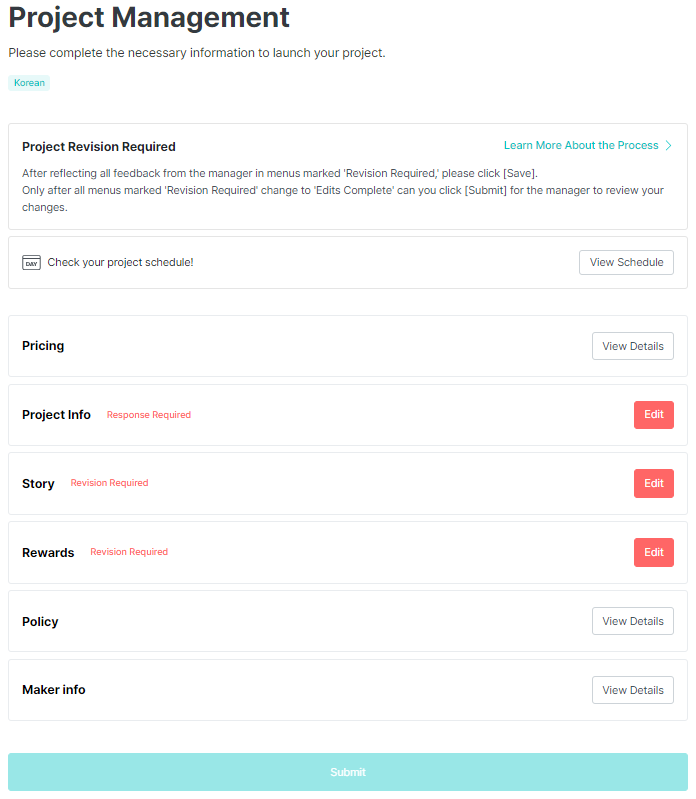Click the Response Required status label
This screenshot has height=799, width=696.
click(x=149, y=415)
